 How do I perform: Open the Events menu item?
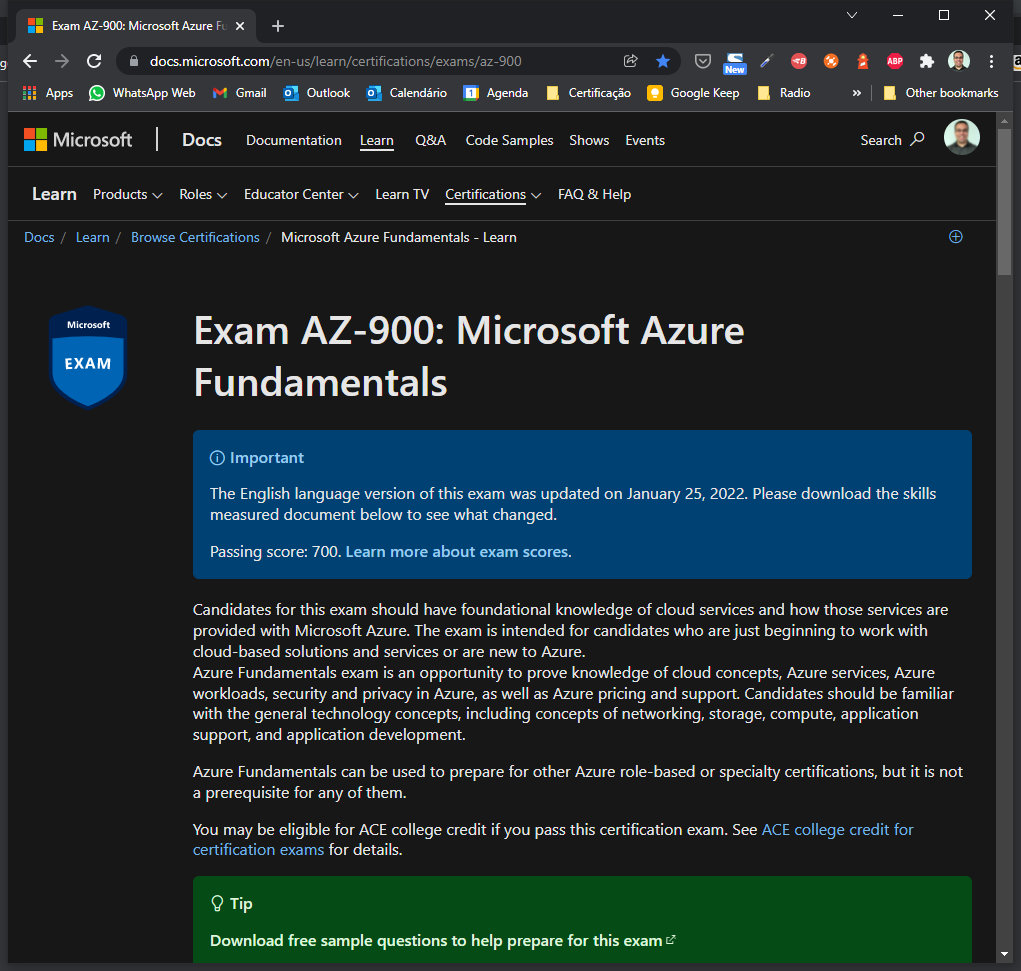pyautogui.click(x=645, y=140)
